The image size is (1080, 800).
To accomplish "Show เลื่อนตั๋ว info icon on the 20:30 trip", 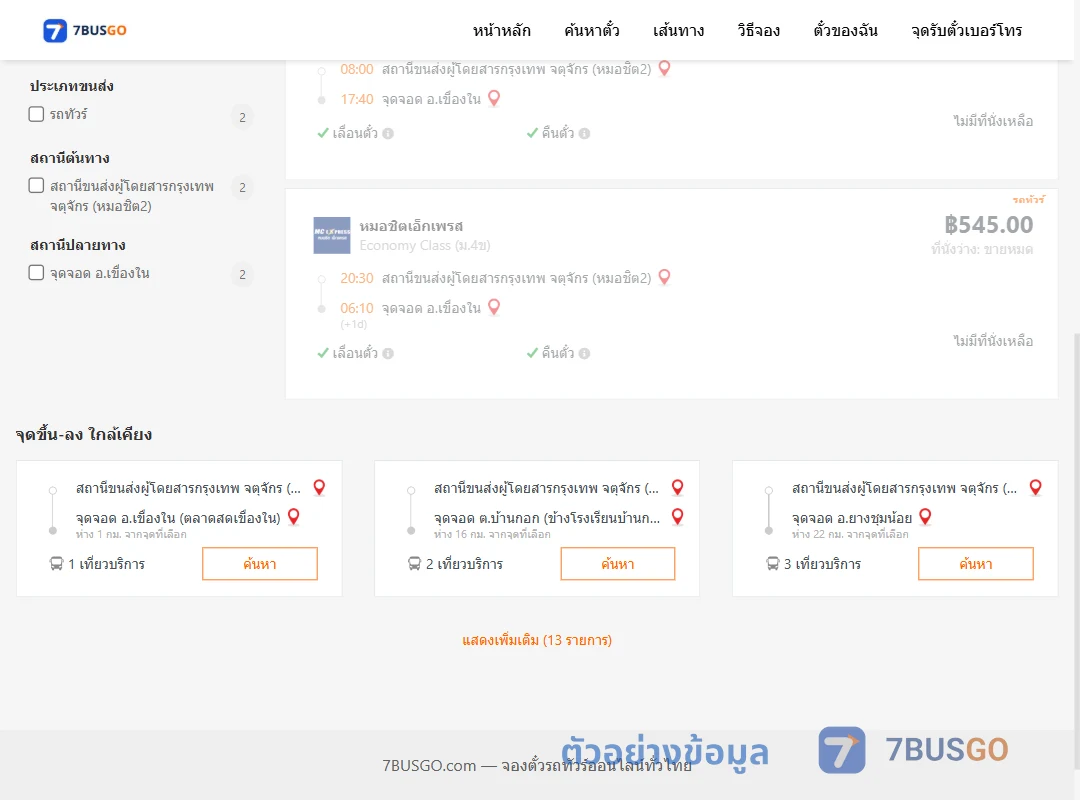I will pos(388,353).
